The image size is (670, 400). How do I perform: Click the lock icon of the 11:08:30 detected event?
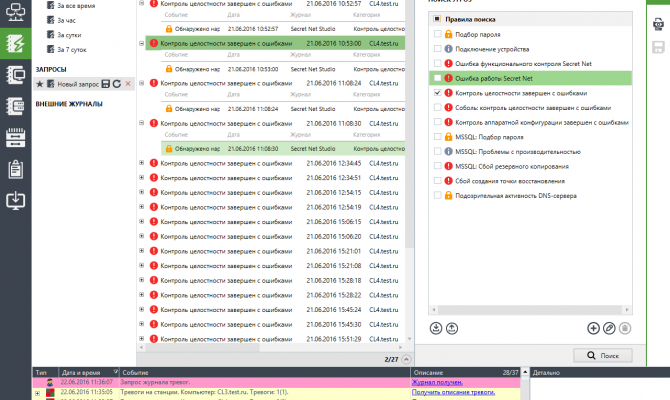pyautogui.click(x=169, y=149)
